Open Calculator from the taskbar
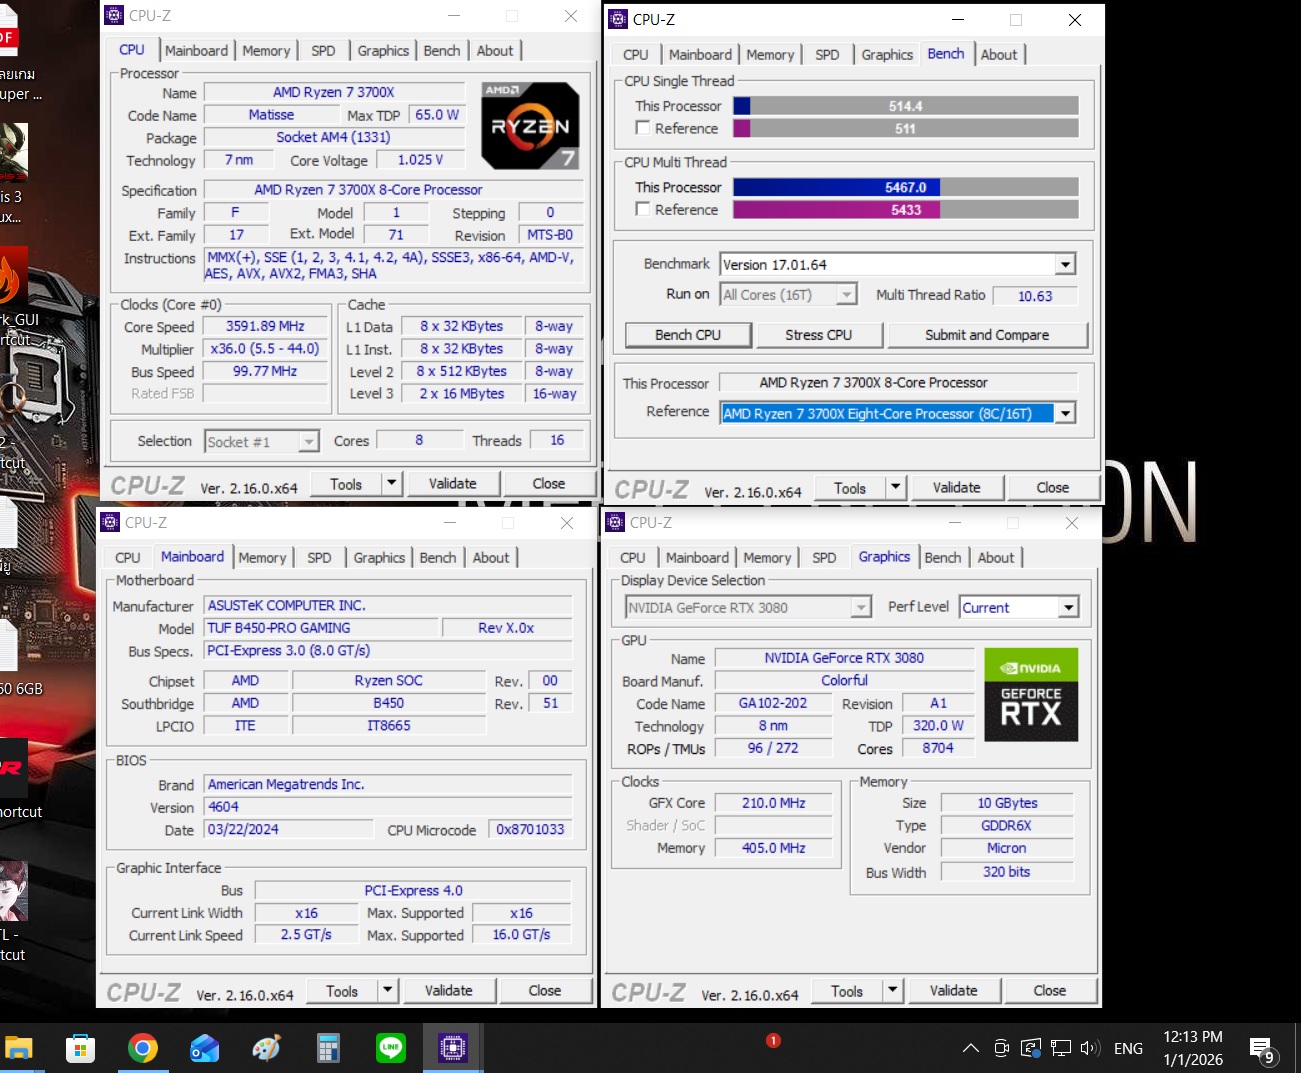This screenshot has height=1073, width=1301. point(328,1047)
